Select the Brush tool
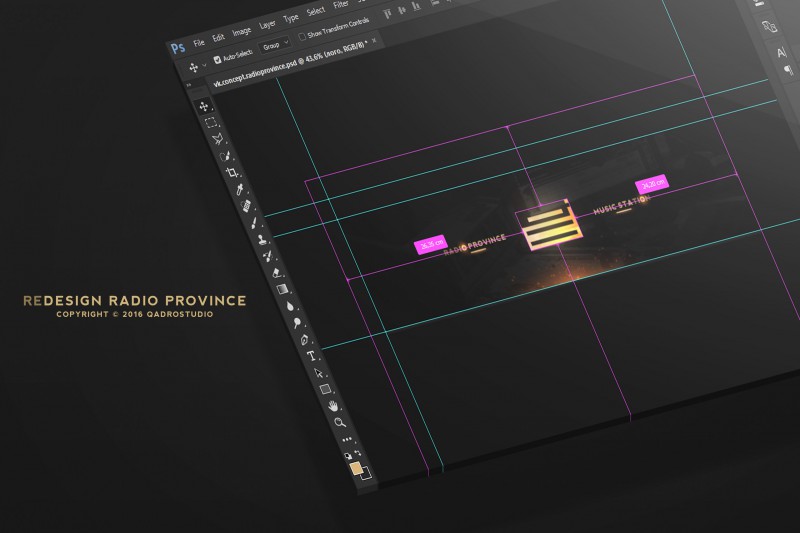 click(x=254, y=223)
